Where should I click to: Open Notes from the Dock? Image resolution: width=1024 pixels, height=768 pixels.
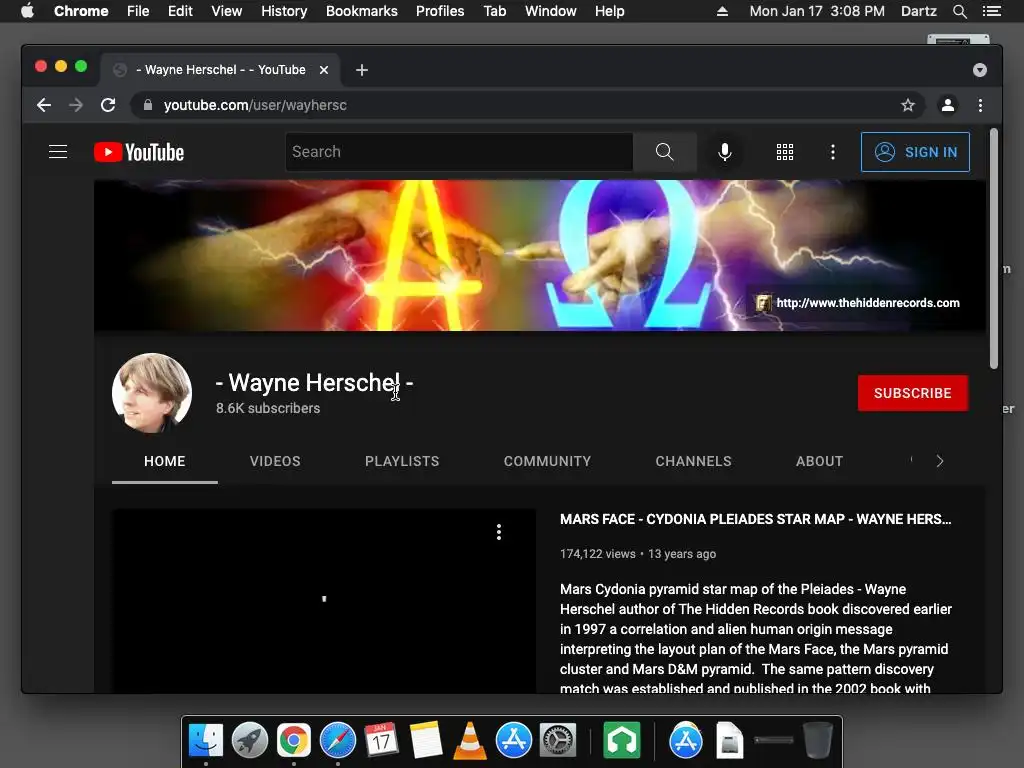tap(426, 741)
